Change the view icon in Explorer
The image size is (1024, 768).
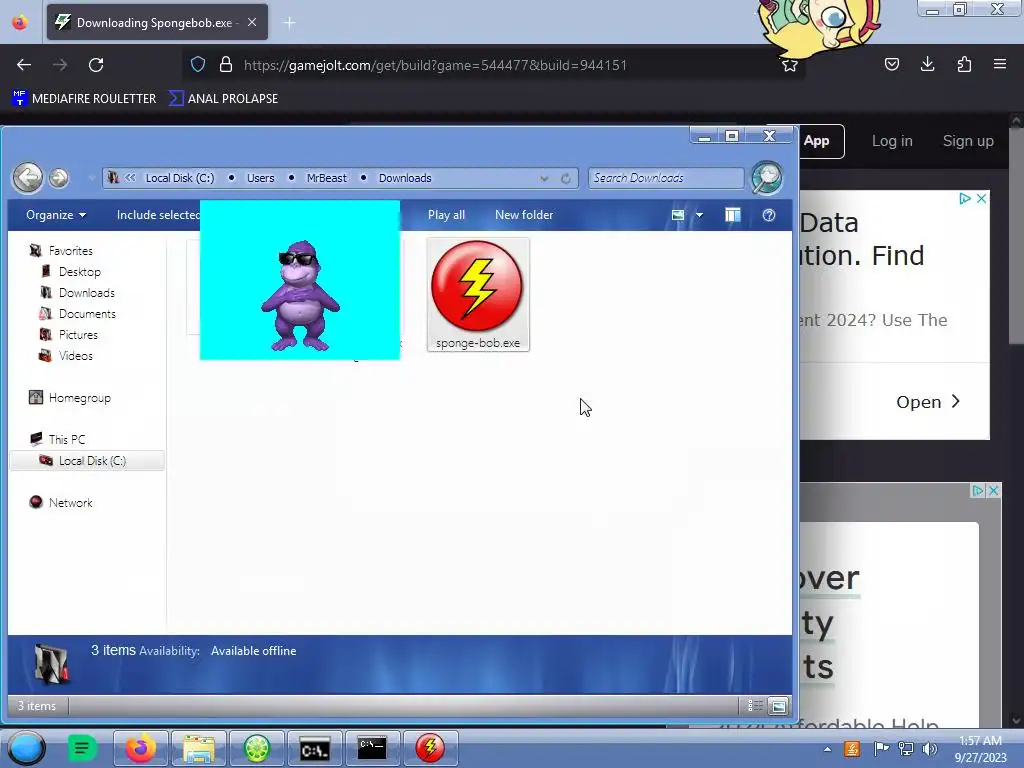click(678, 215)
